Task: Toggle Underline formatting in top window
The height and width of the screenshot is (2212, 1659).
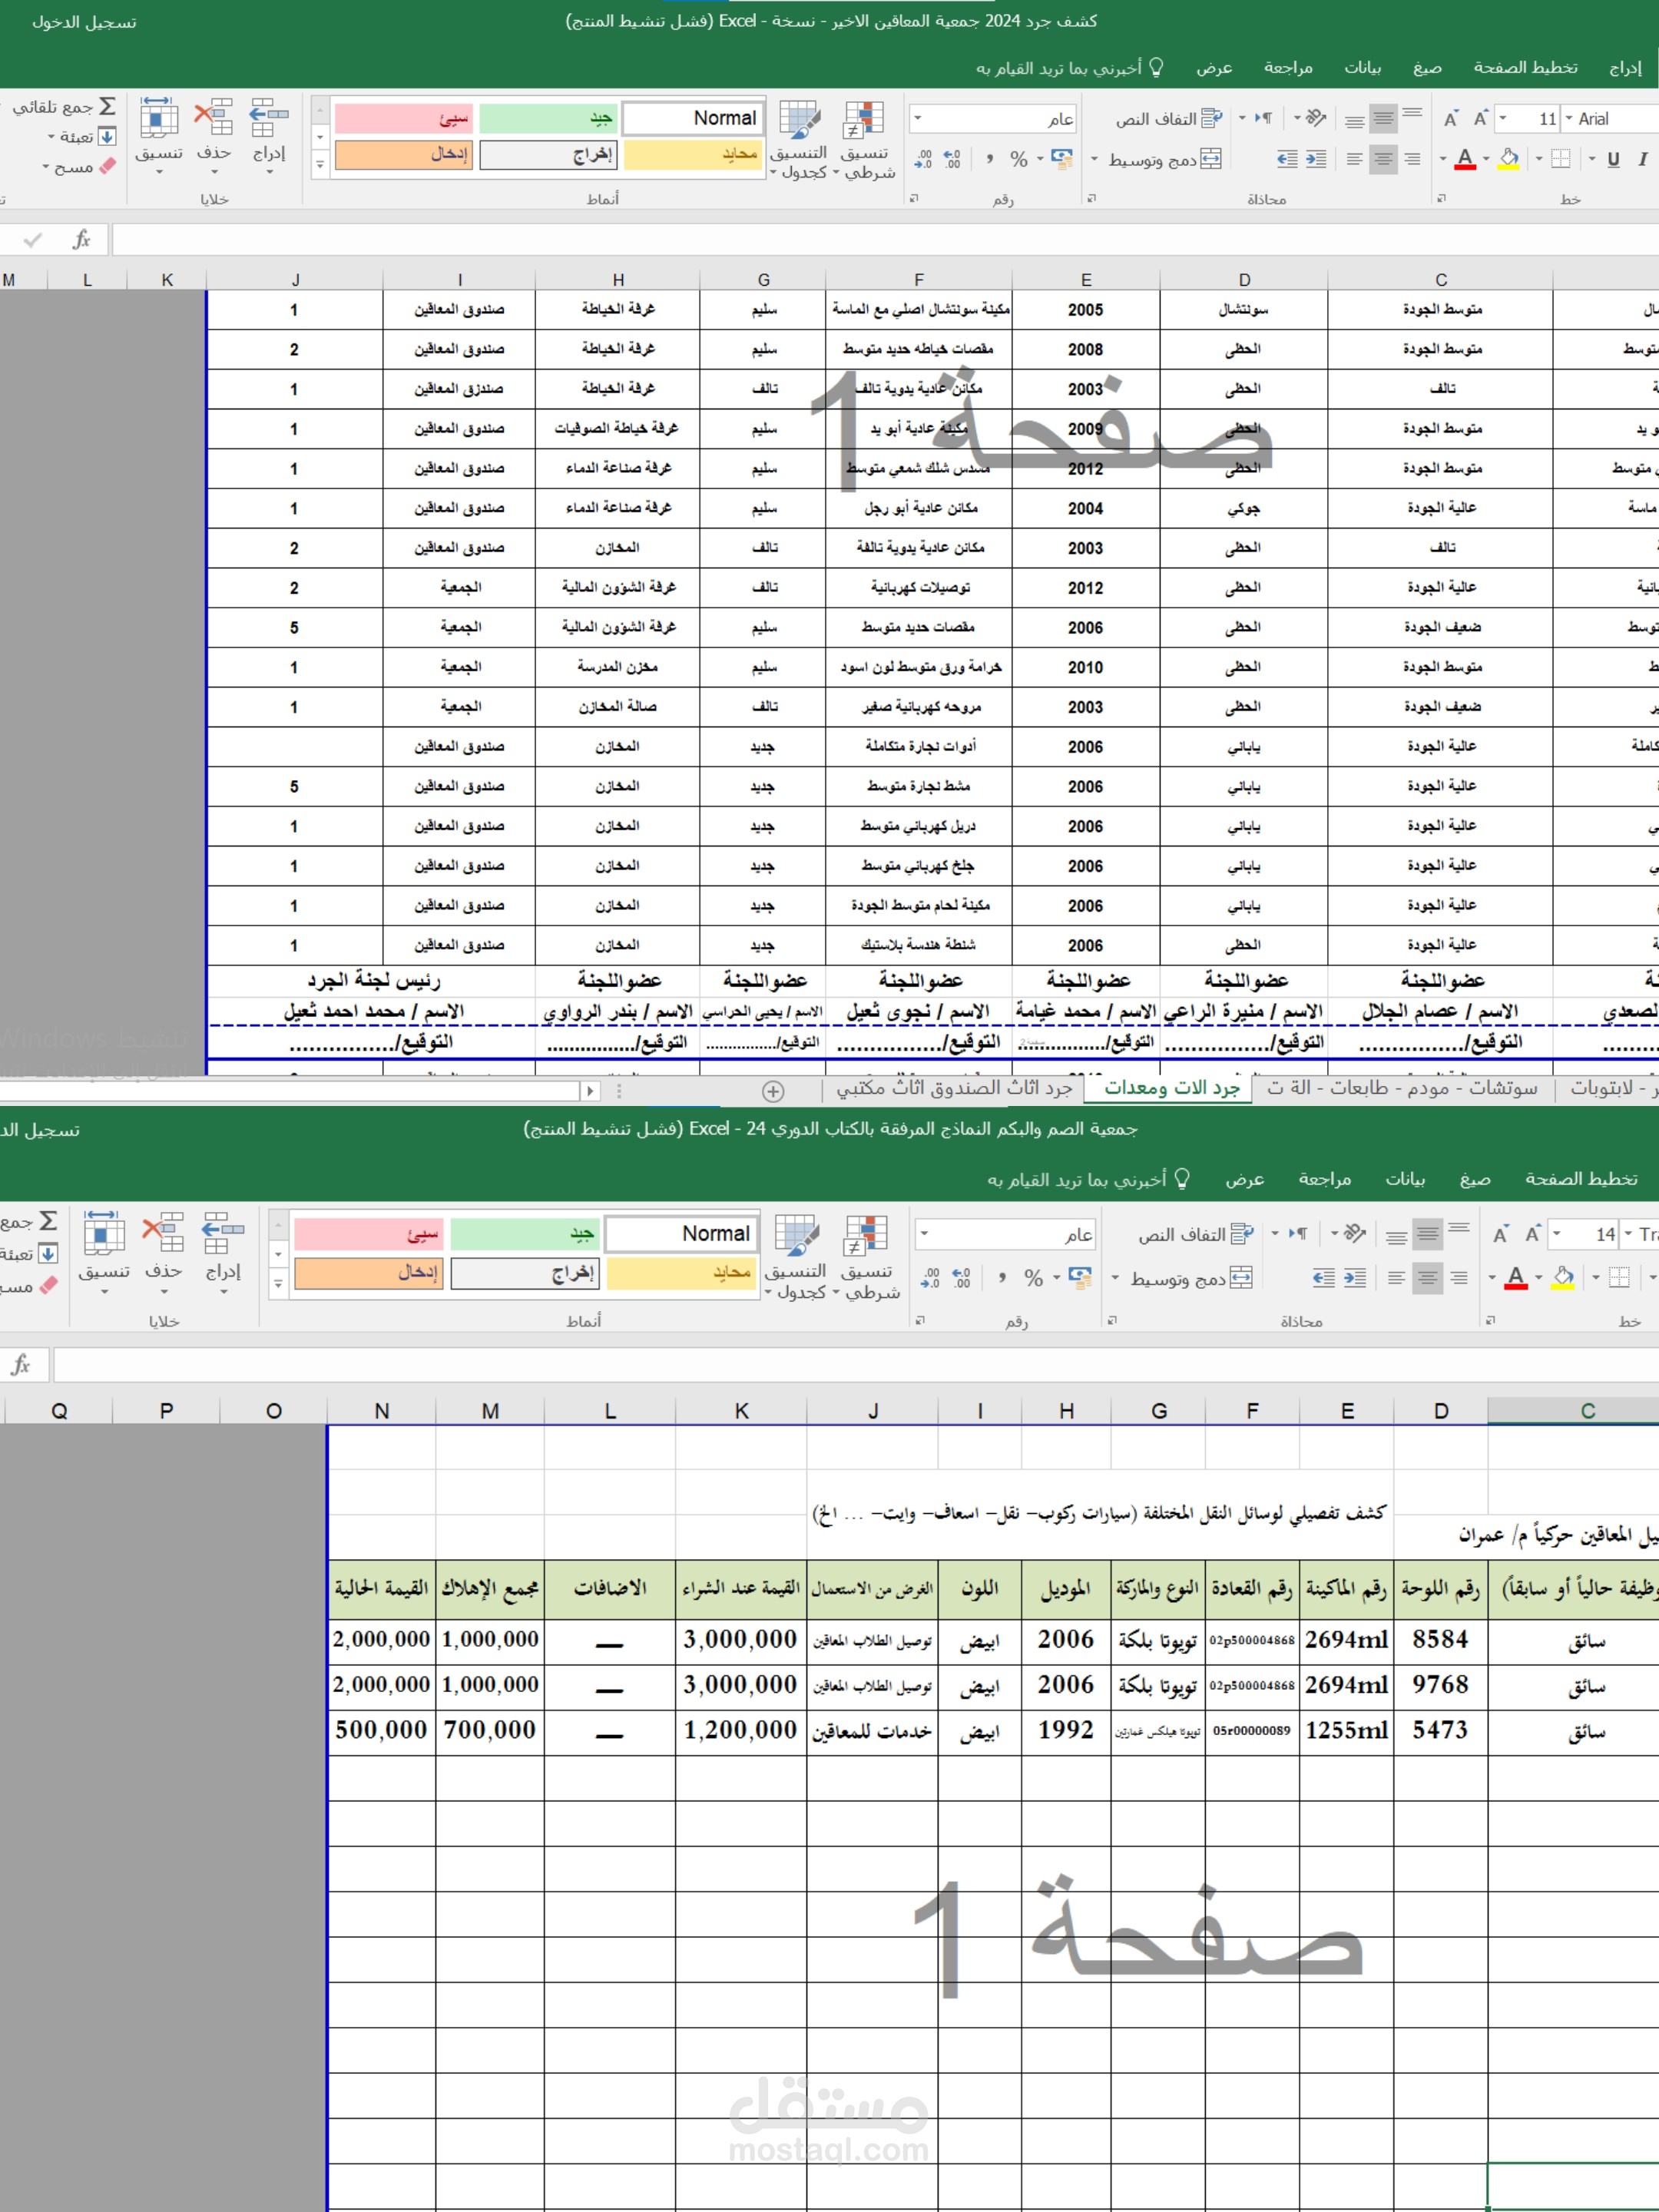Action: (1613, 159)
